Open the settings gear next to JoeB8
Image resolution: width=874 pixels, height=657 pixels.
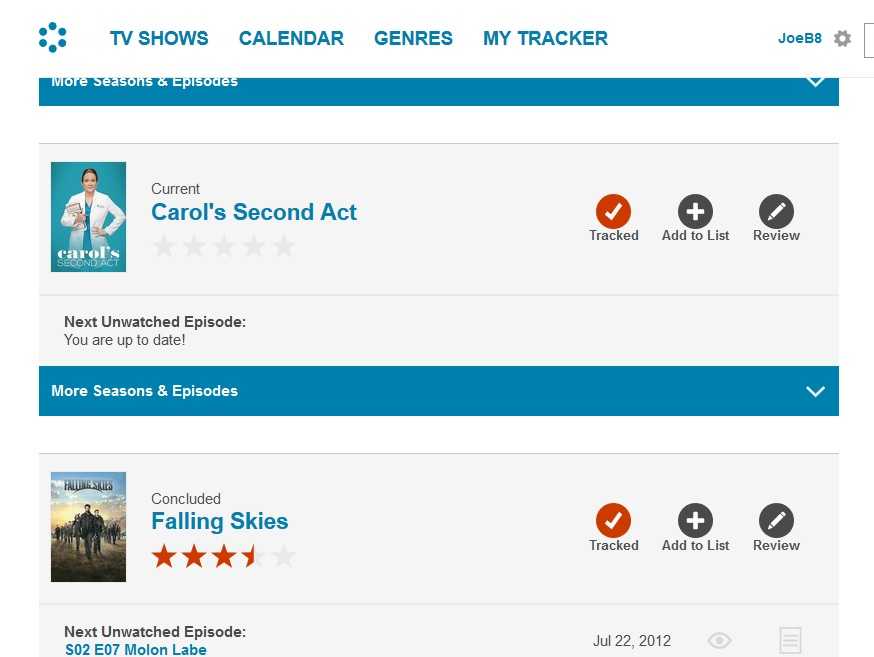click(843, 39)
